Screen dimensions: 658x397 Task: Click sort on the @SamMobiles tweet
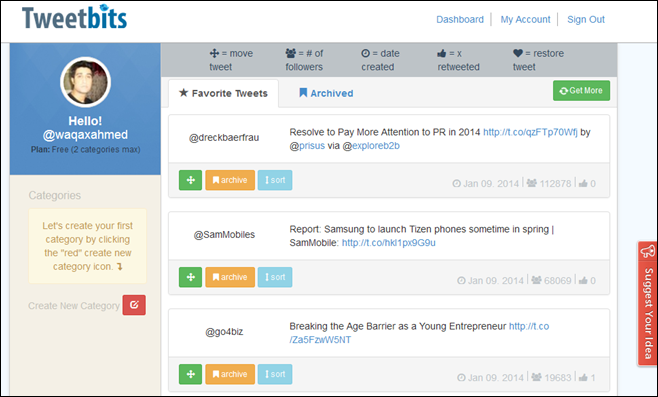[275, 277]
